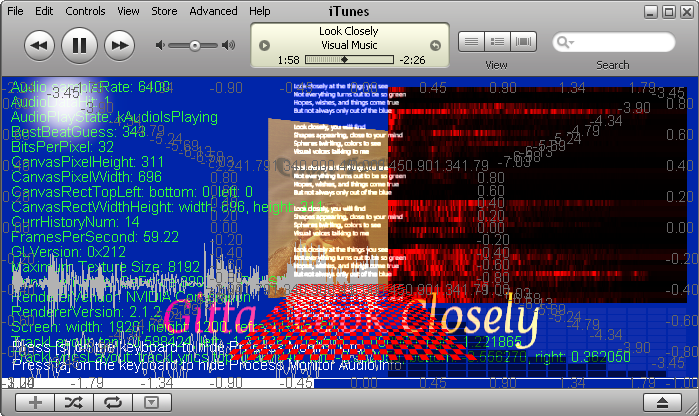Click the 'Visual Music' artist text
The image size is (699, 416).
pos(349,45)
